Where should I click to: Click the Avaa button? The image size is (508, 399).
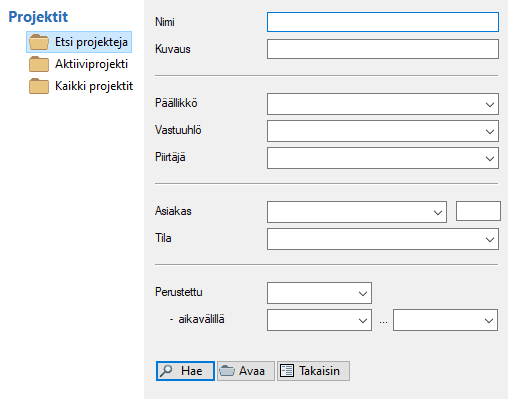pyautogui.click(x=246, y=371)
